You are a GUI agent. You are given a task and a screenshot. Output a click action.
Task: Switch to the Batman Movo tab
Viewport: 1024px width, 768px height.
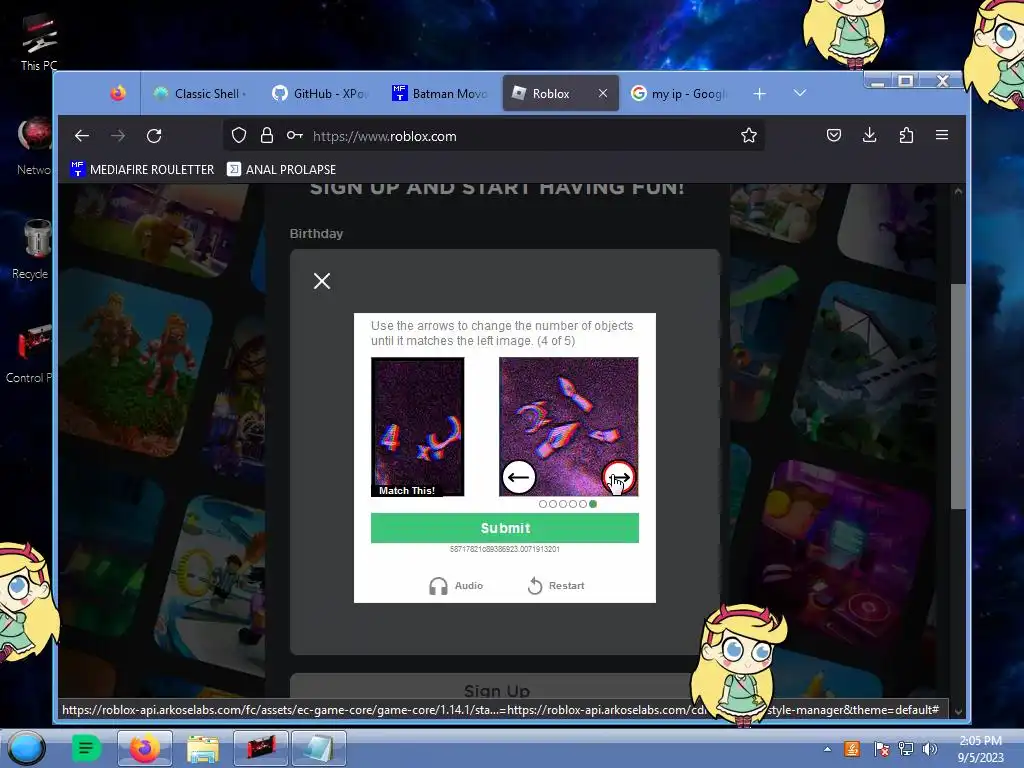point(440,93)
